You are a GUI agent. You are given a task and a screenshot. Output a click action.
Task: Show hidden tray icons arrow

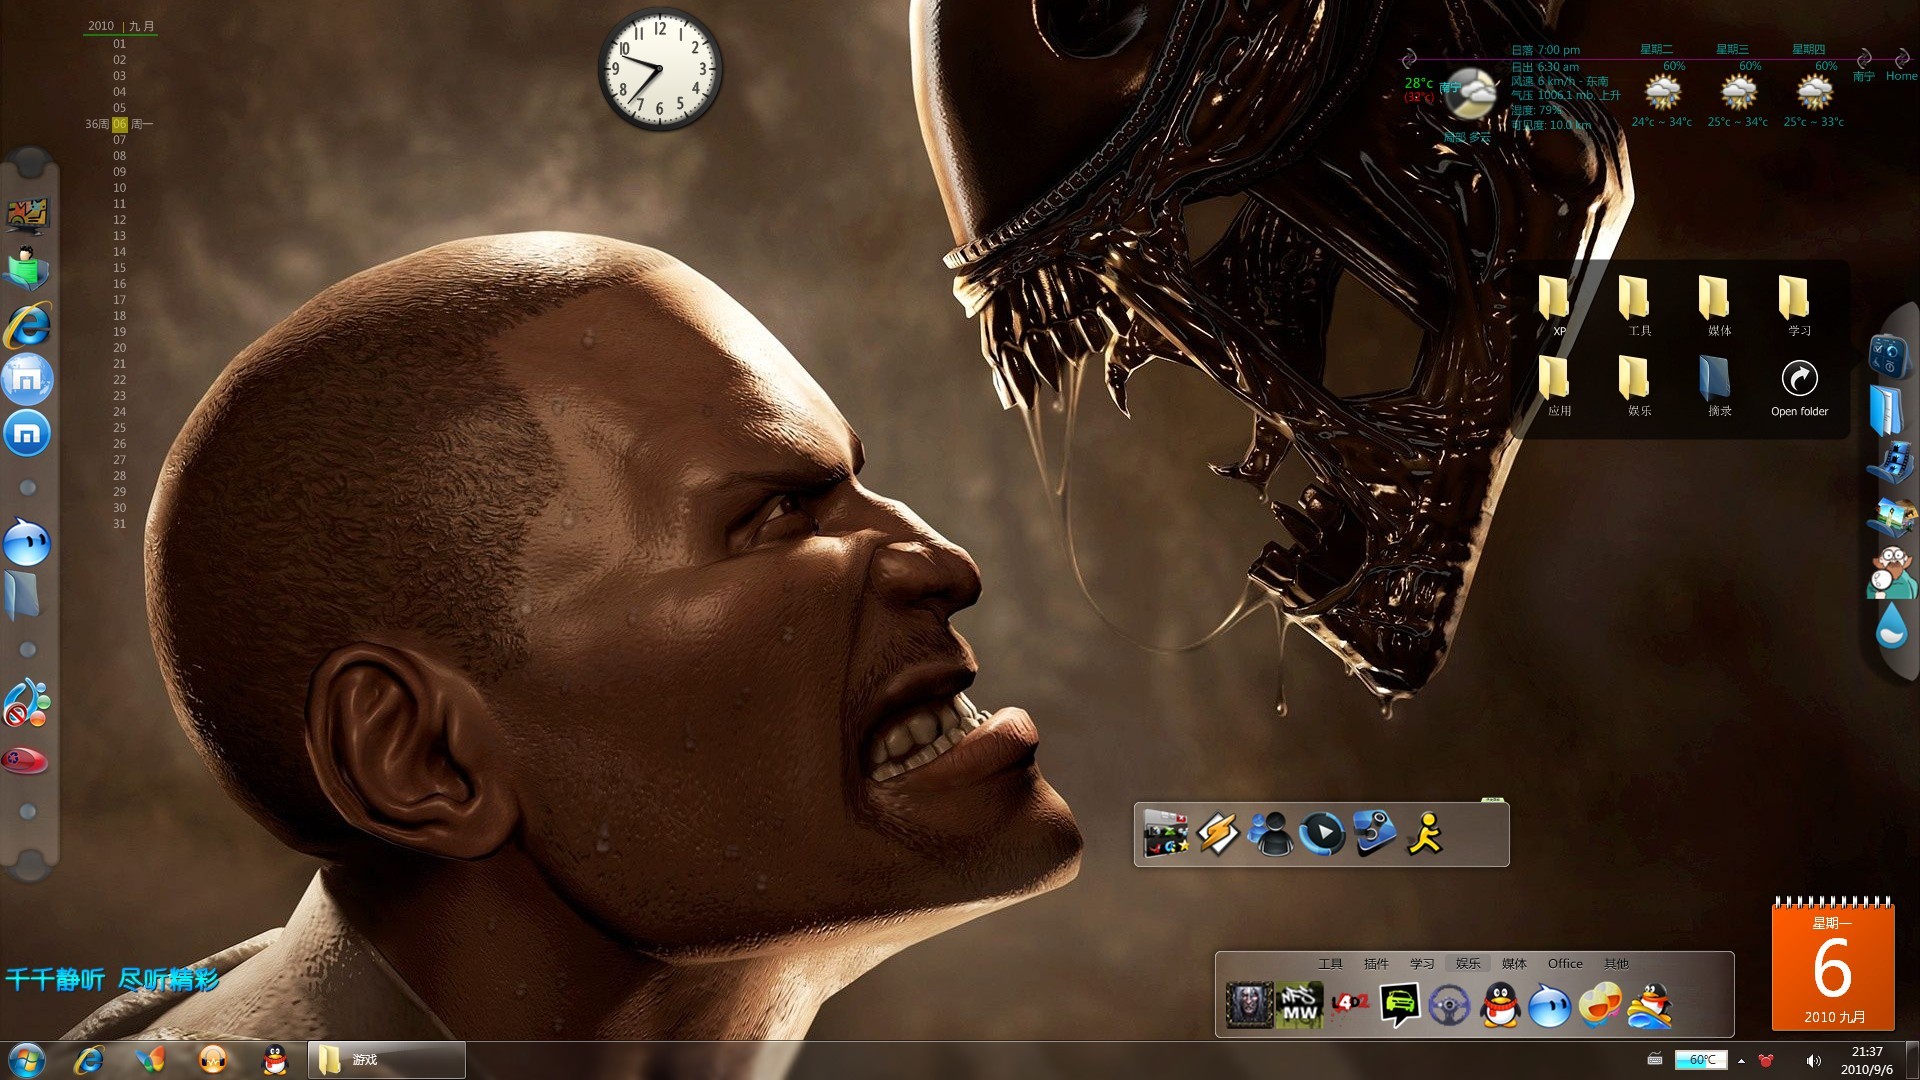1741,1061
